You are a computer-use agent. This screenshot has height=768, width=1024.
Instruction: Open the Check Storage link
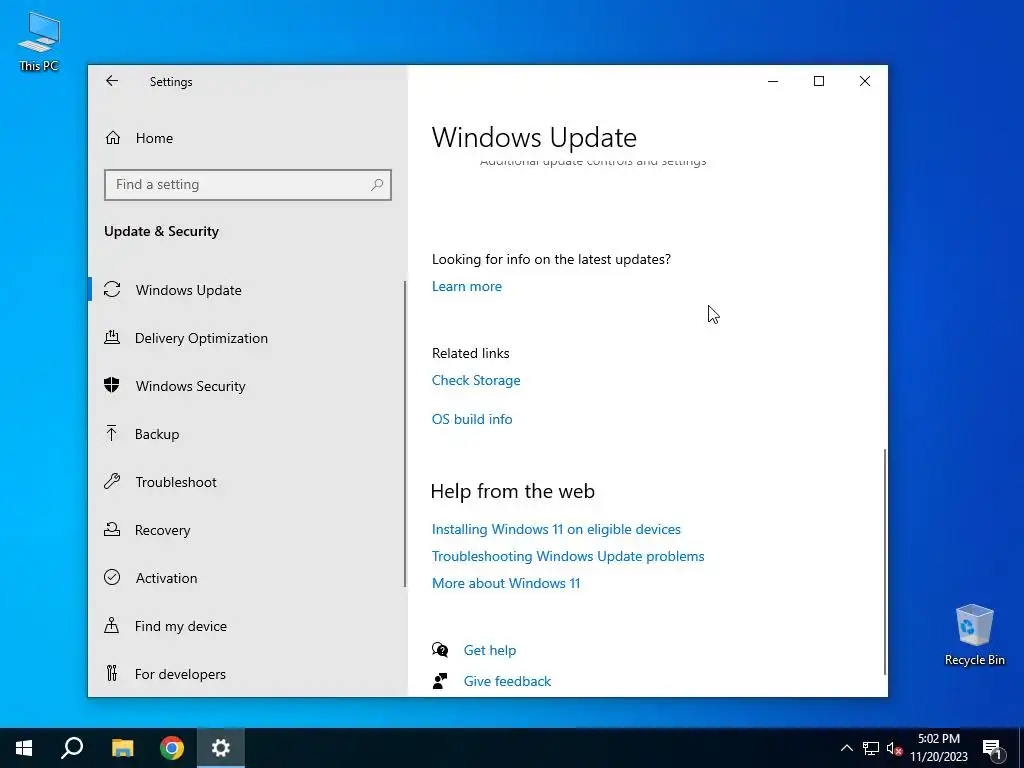(x=476, y=380)
